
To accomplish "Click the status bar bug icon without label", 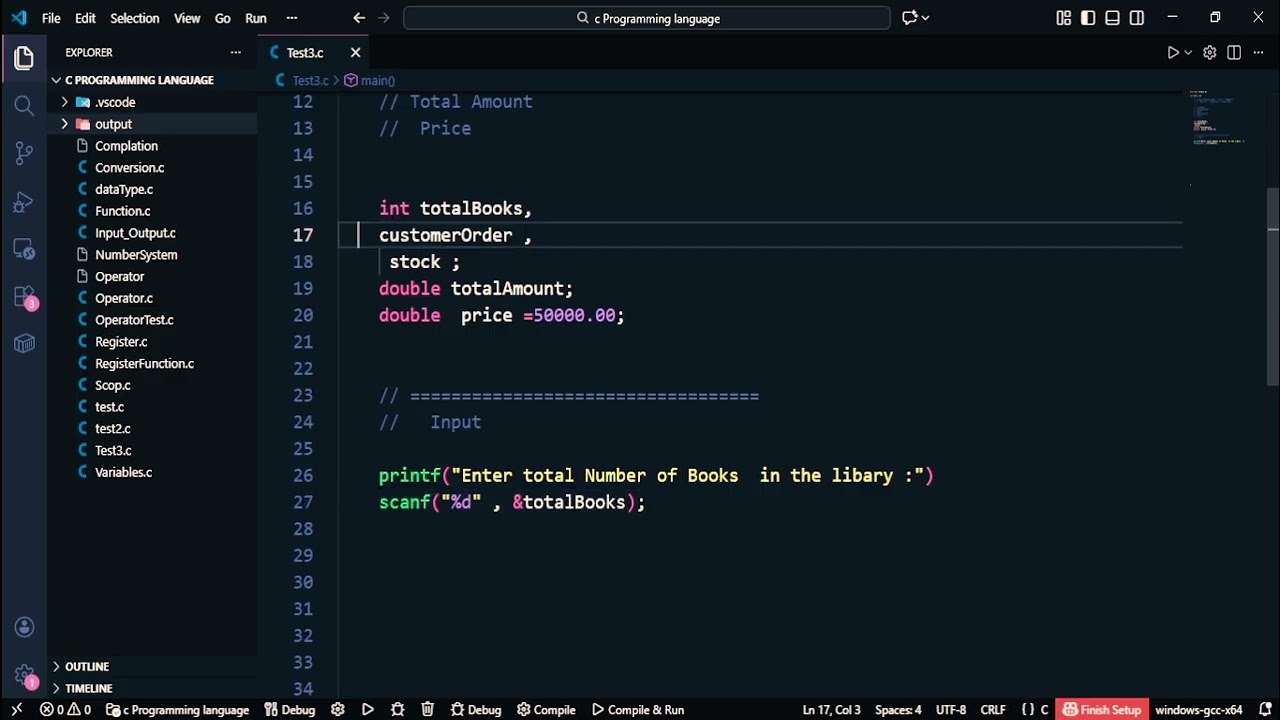I will (398, 710).
